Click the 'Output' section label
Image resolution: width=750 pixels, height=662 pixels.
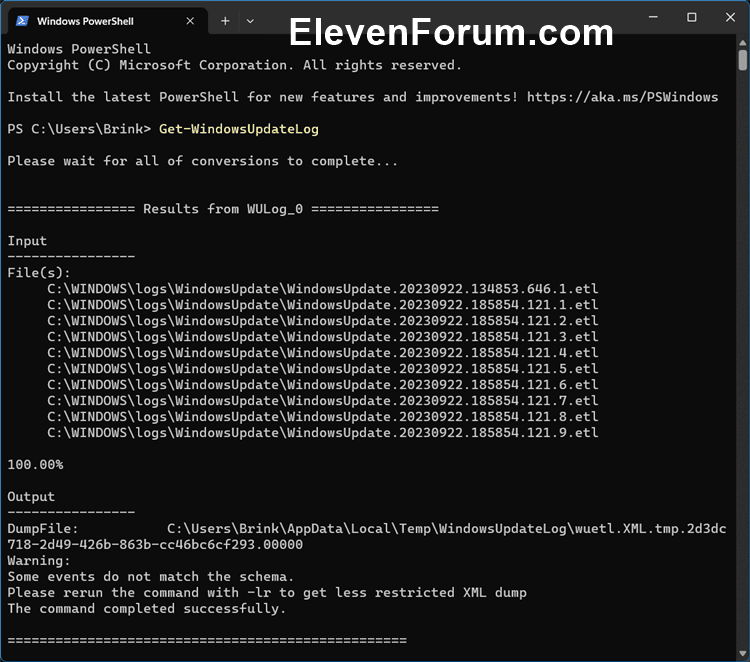coord(31,497)
